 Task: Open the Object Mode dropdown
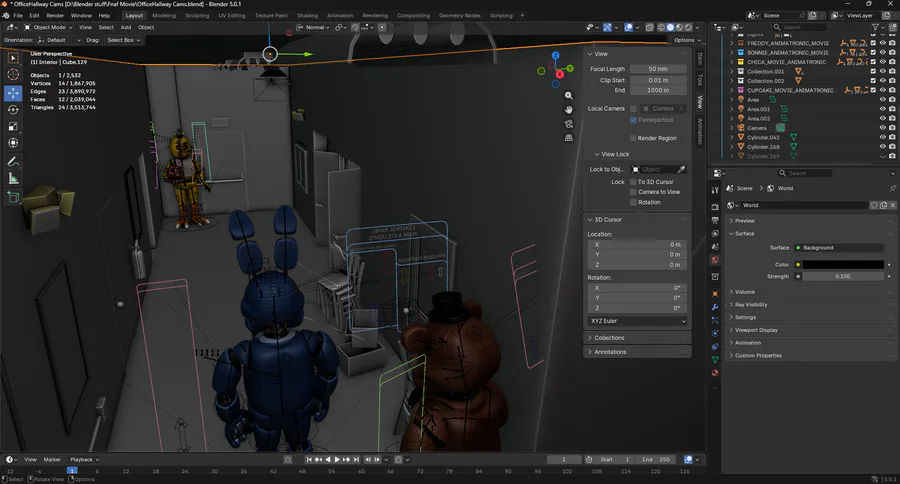[48, 27]
